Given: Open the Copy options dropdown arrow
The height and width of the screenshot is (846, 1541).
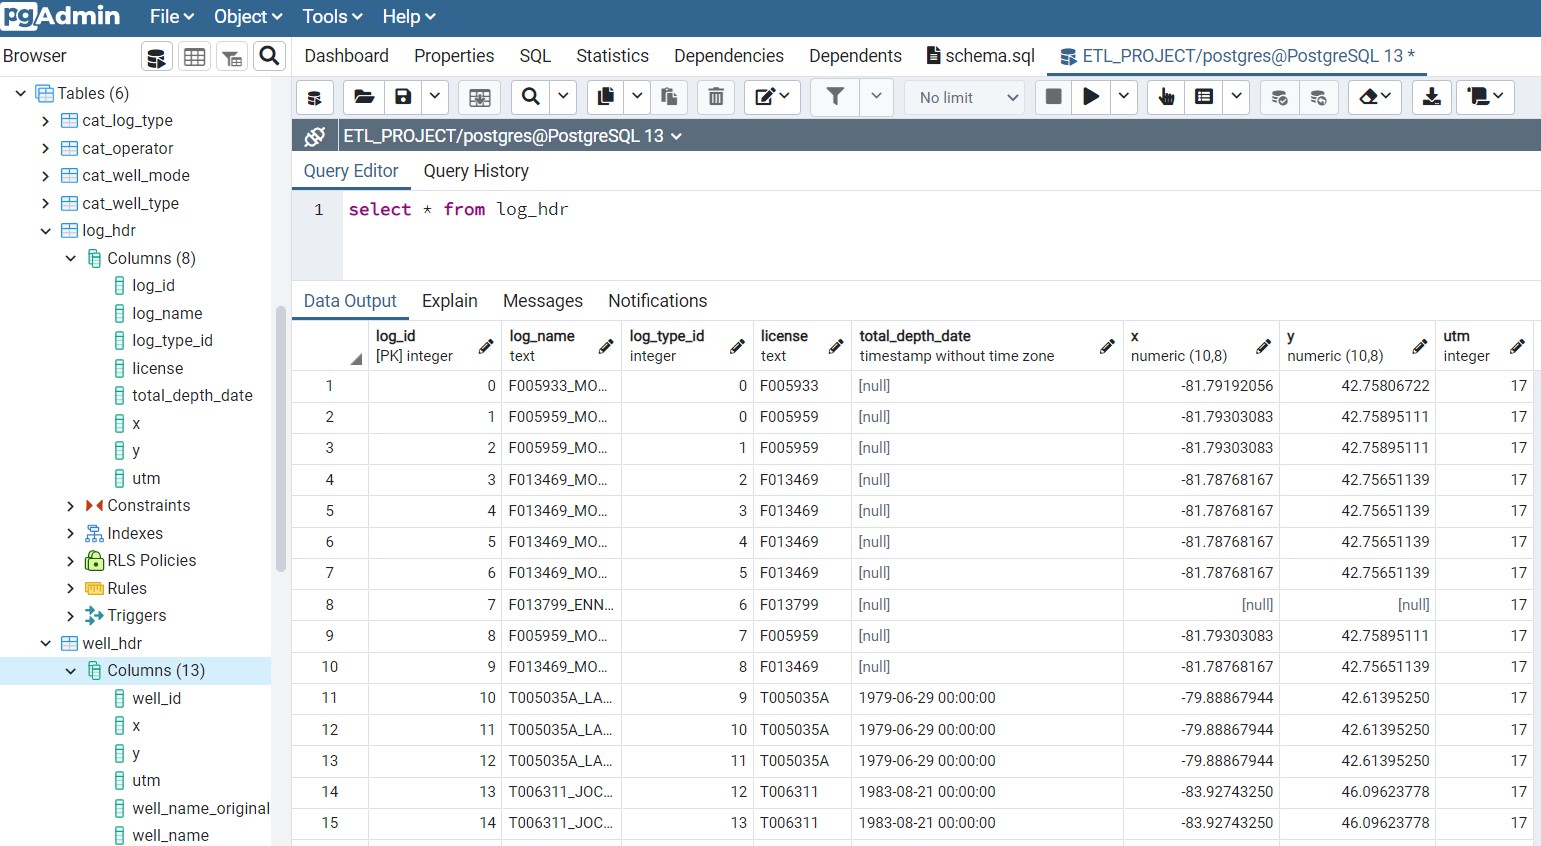Looking at the screenshot, I should [x=637, y=97].
